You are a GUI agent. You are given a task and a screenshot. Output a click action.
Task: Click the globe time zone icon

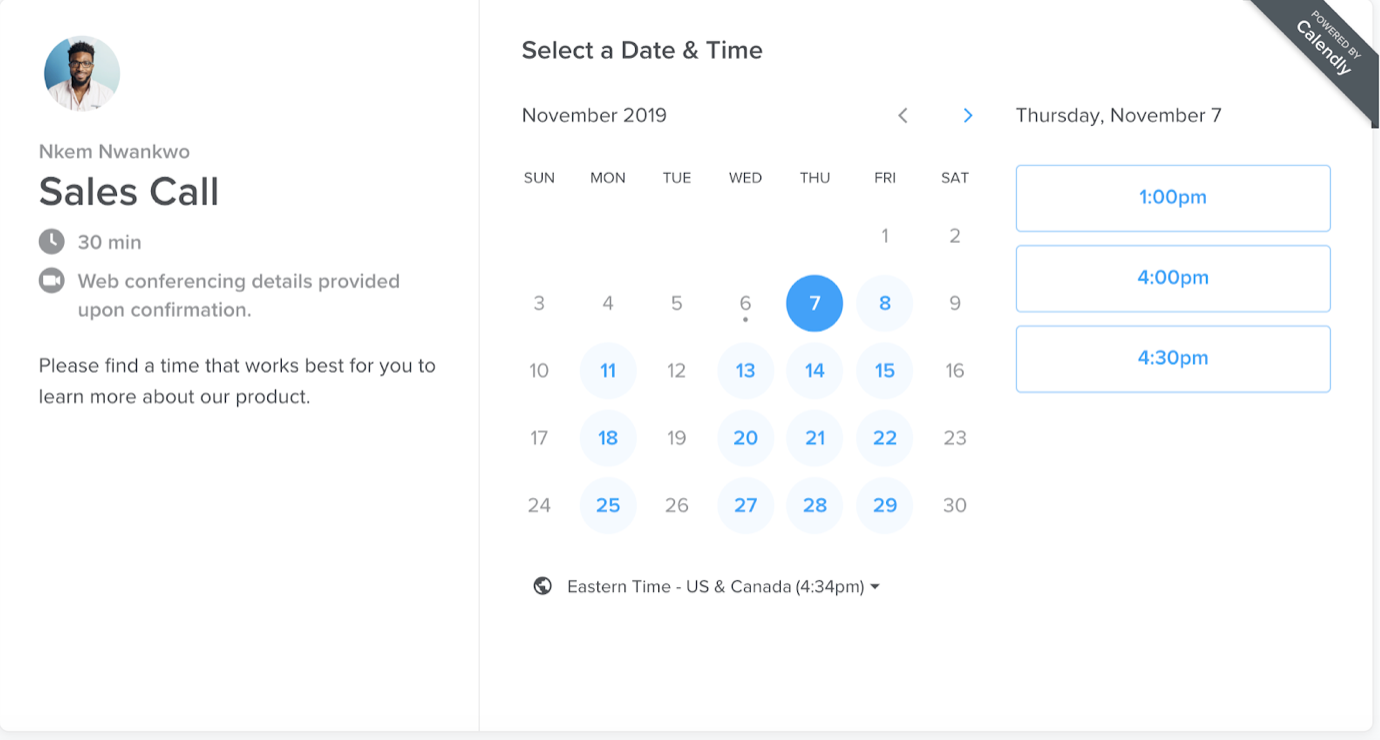543,586
